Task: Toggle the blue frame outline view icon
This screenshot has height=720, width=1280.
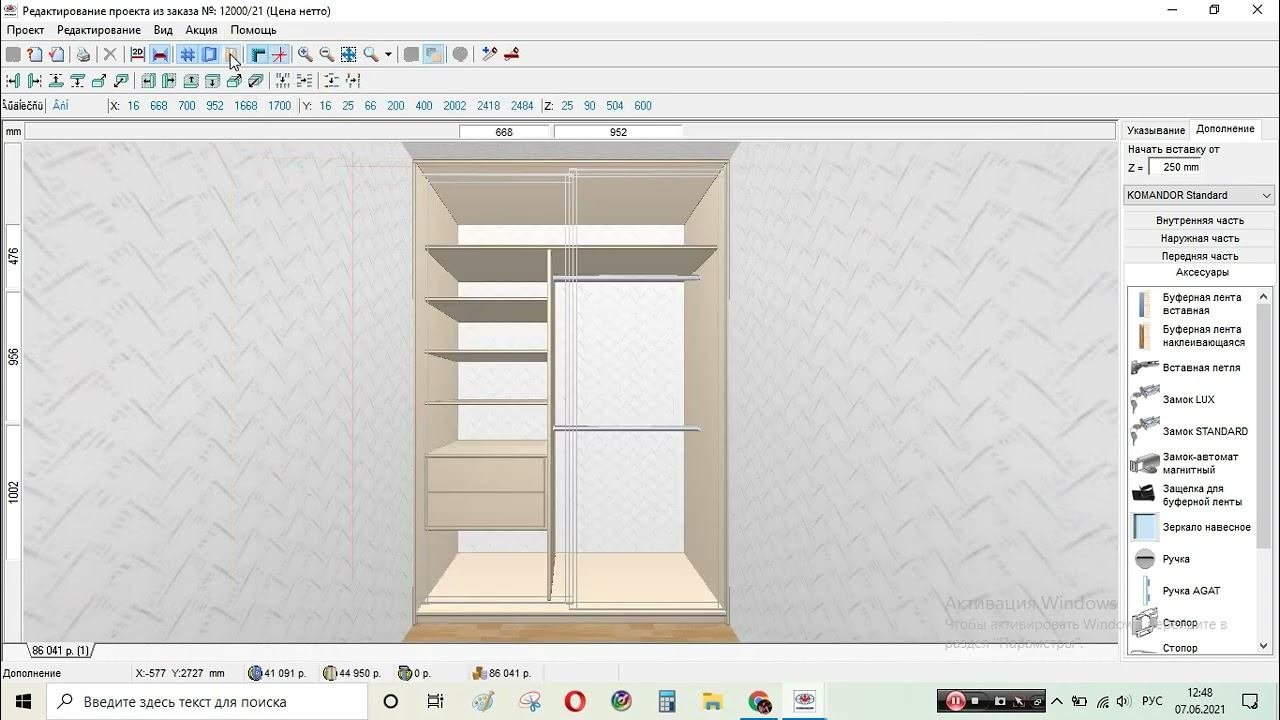Action: (210, 55)
